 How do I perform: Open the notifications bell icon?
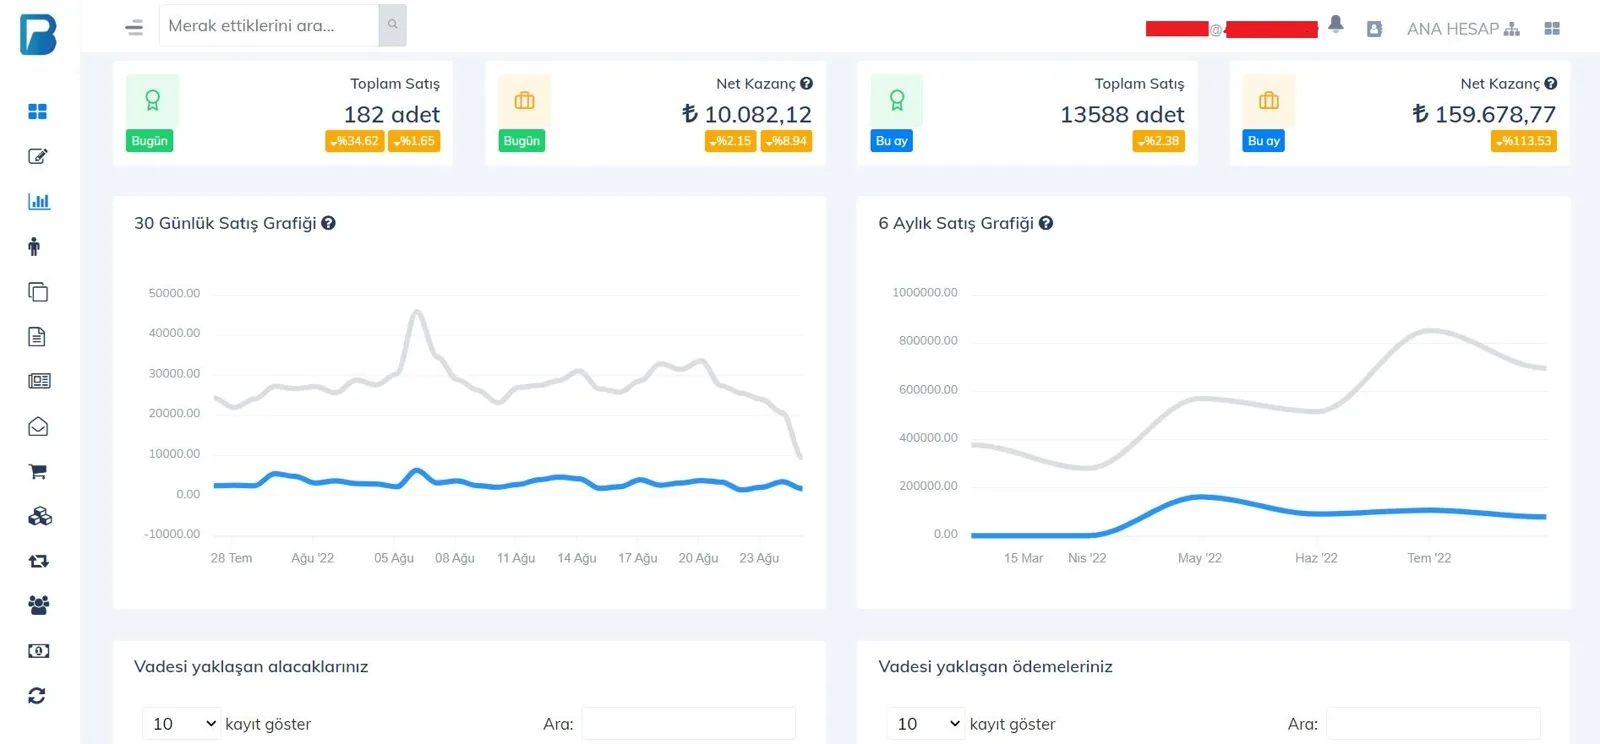pos(1336,25)
